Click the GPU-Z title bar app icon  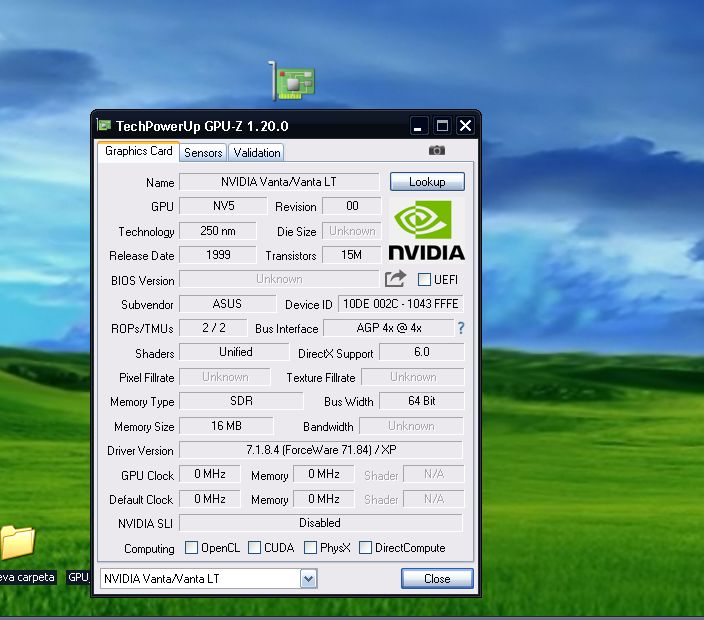tap(104, 125)
